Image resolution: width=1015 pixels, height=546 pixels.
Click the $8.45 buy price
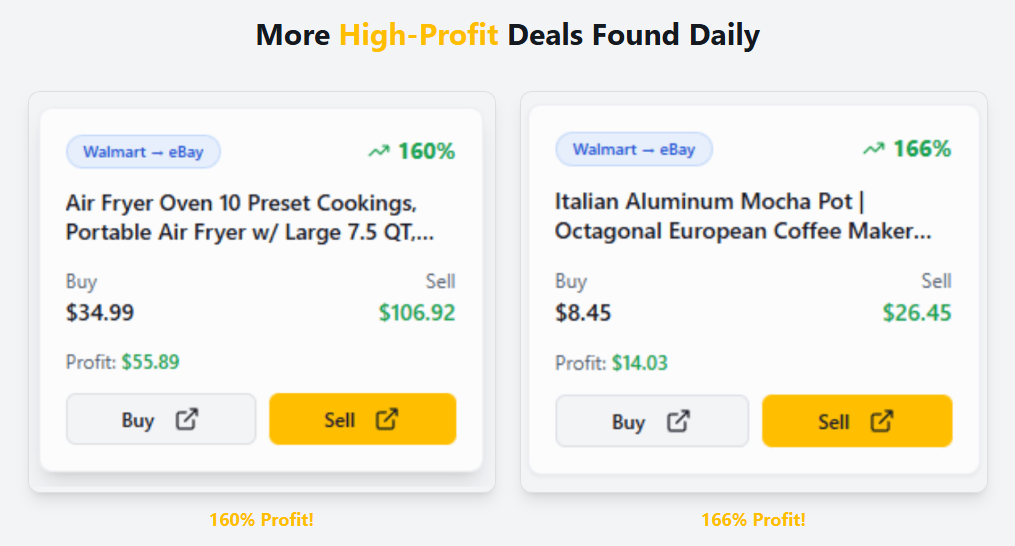(x=583, y=313)
